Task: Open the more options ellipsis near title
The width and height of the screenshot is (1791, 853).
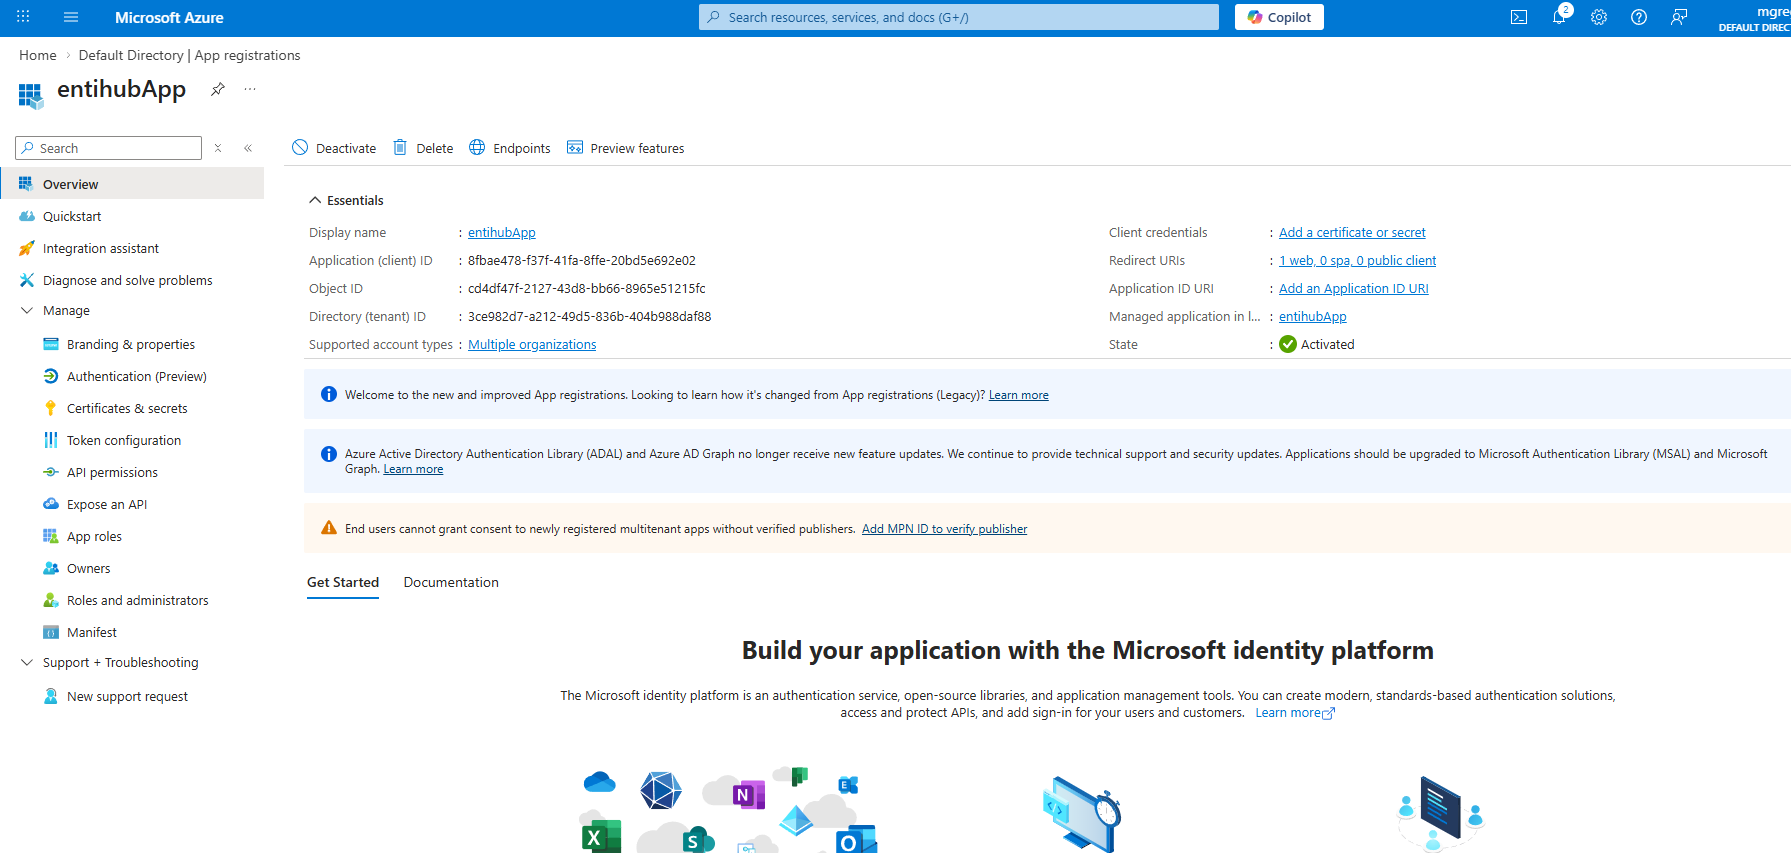Action: (250, 89)
